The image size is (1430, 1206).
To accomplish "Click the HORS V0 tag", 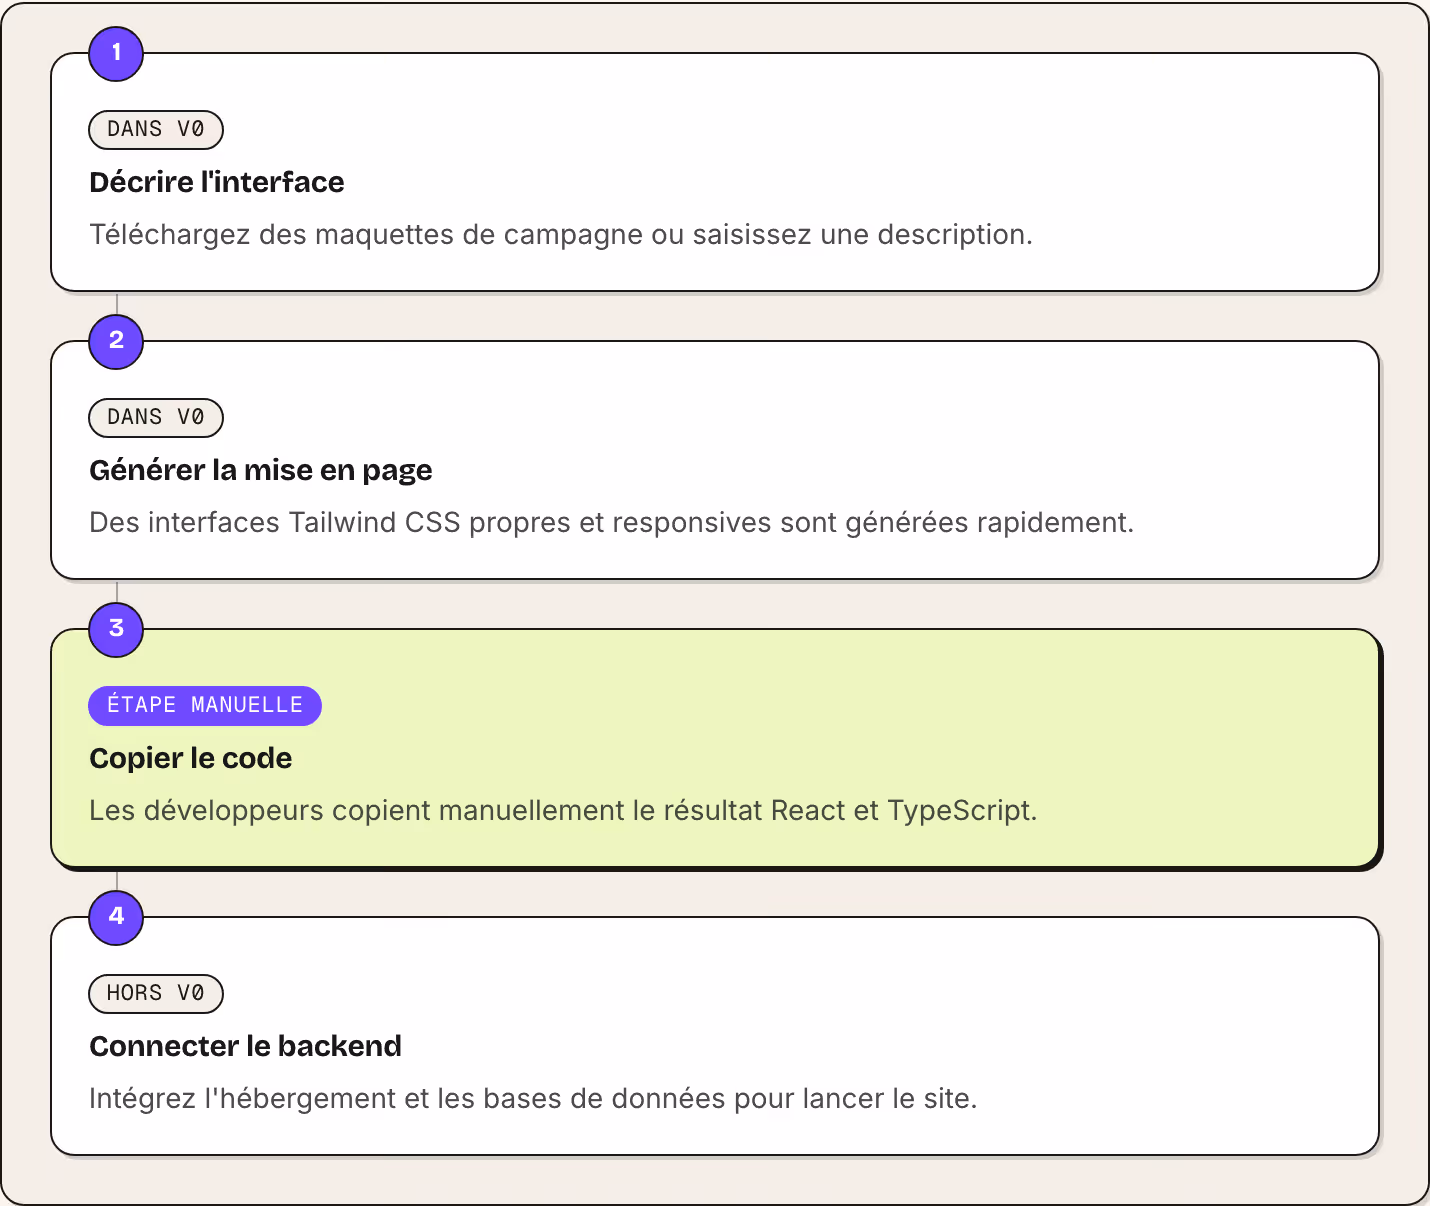I will [156, 993].
